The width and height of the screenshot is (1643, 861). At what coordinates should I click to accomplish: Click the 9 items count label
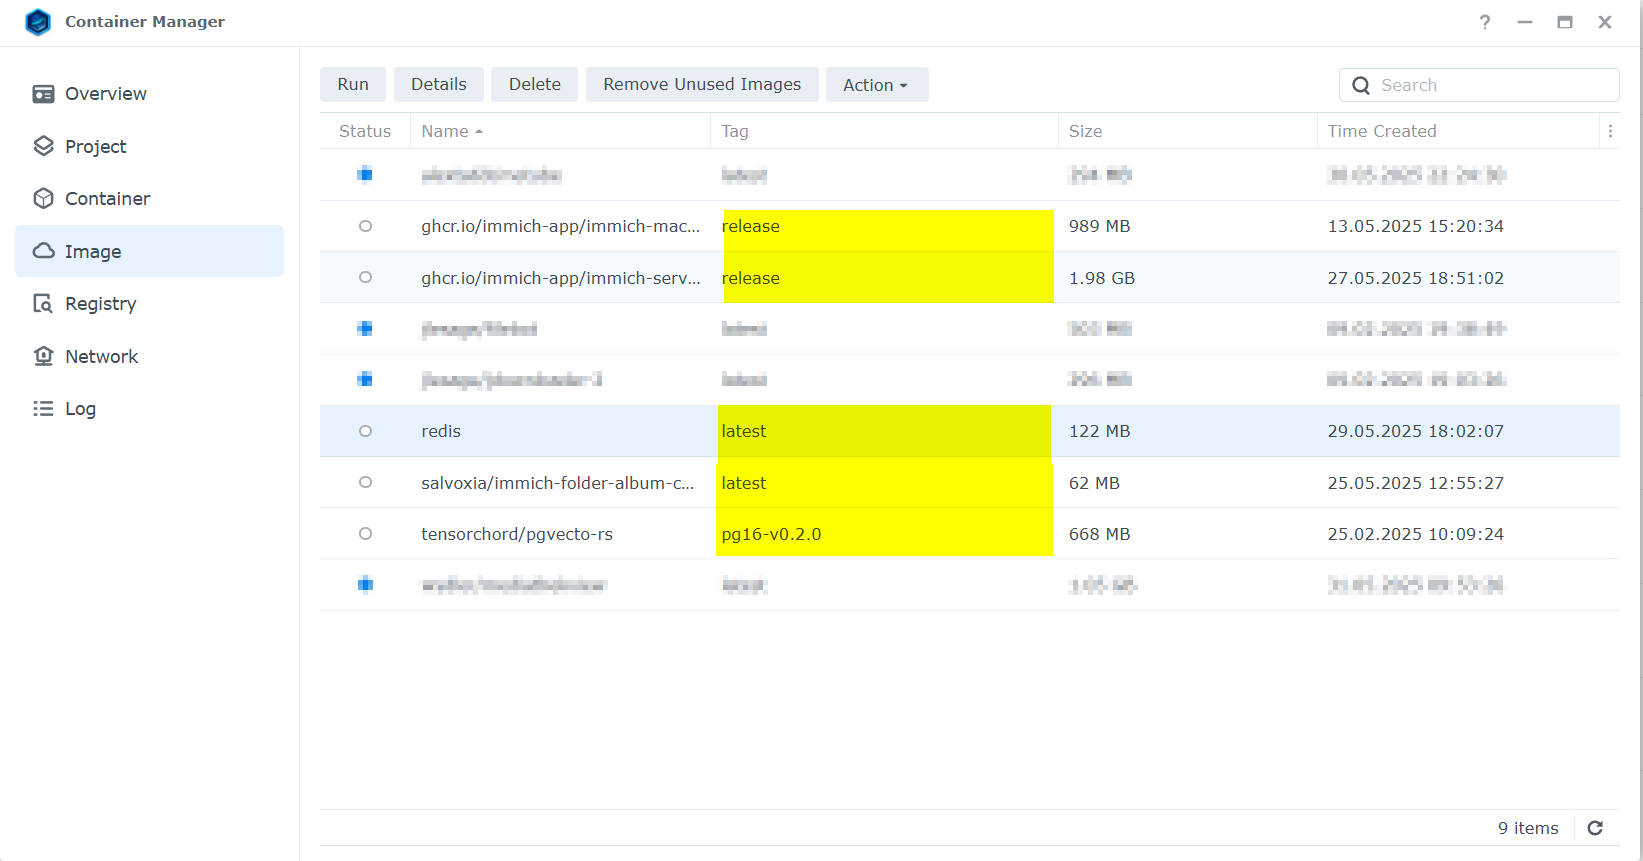[1528, 828]
